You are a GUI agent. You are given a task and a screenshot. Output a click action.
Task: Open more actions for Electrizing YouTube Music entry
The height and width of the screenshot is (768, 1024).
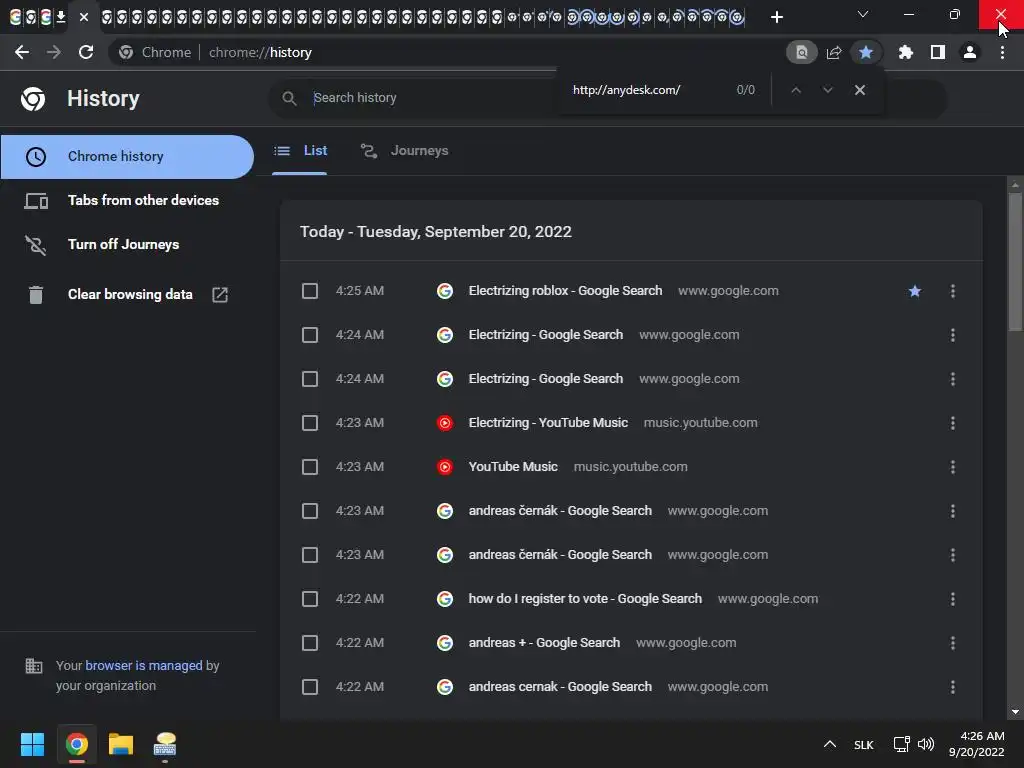point(953,423)
